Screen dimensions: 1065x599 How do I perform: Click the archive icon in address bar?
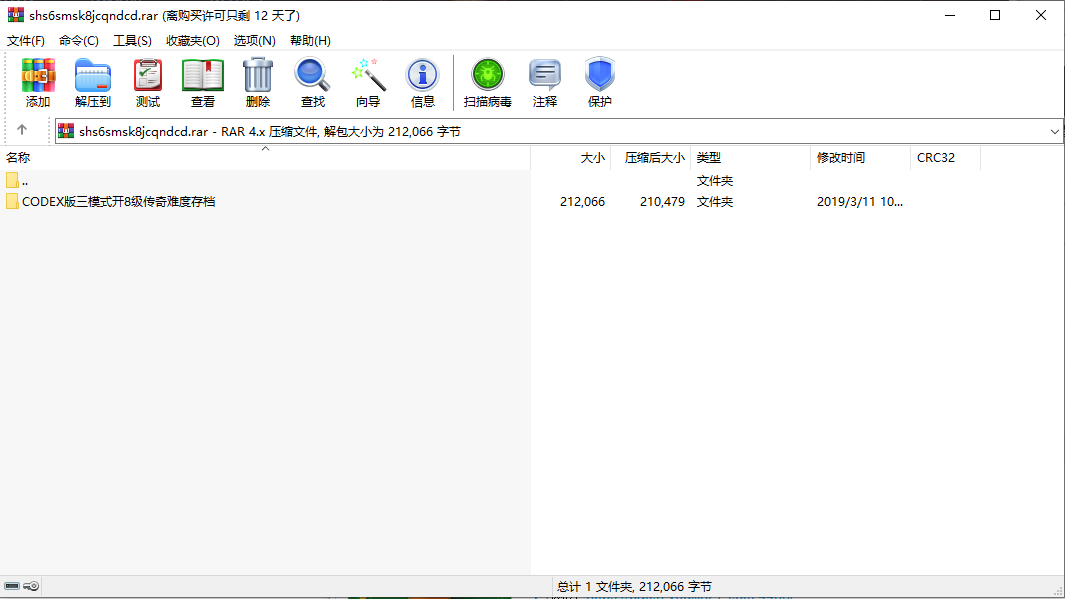pyautogui.click(x=66, y=131)
